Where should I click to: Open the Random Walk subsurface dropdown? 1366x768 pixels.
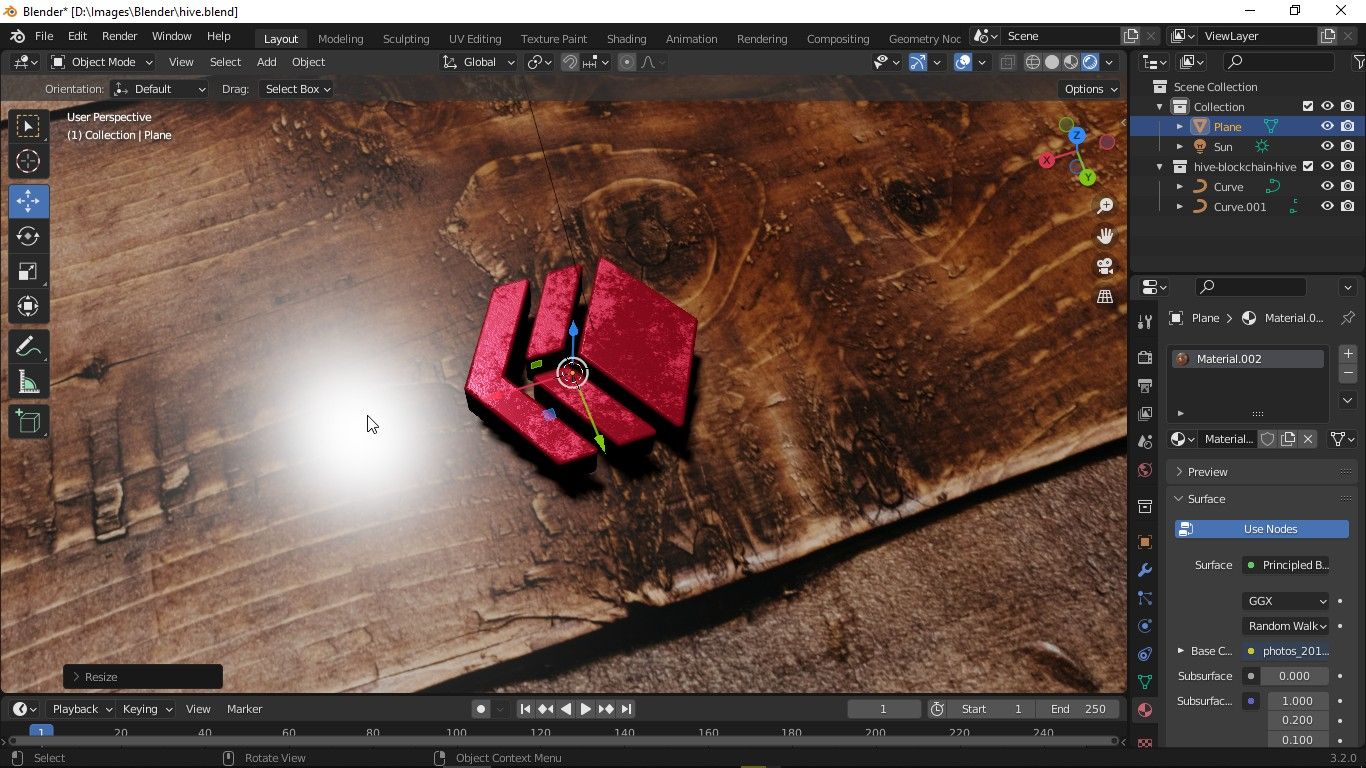(1286, 626)
